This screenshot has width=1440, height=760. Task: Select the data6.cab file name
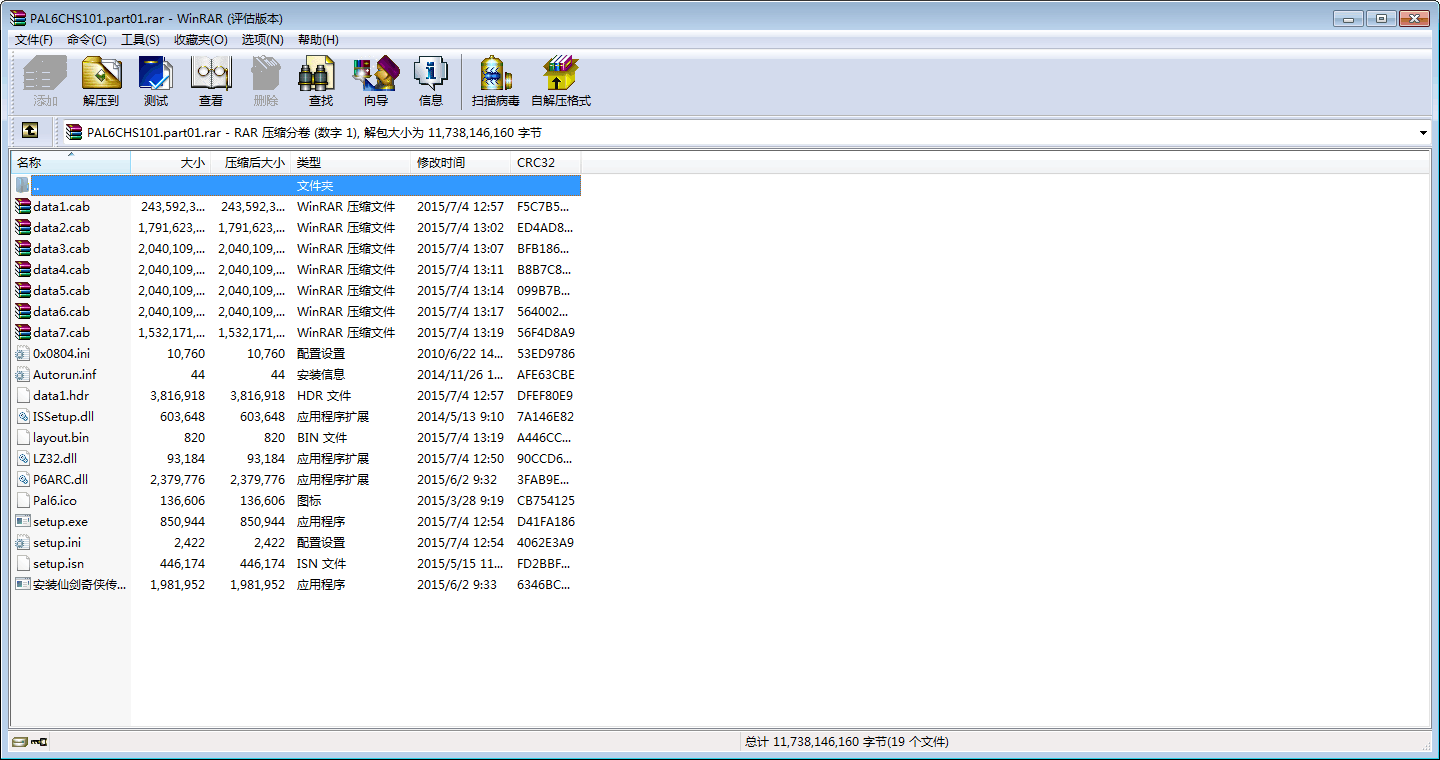pos(61,311)
